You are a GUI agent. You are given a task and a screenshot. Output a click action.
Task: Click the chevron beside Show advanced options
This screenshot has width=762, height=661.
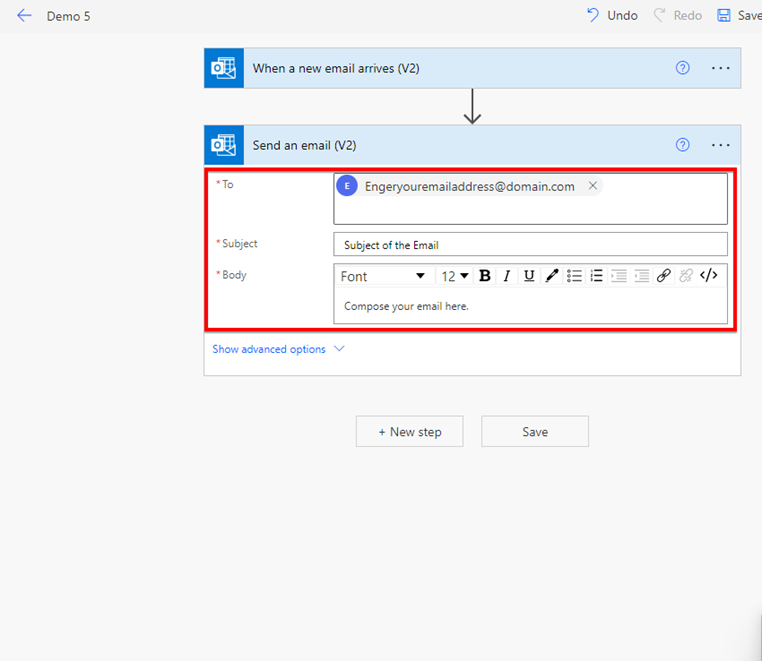[x=339, y=348]
